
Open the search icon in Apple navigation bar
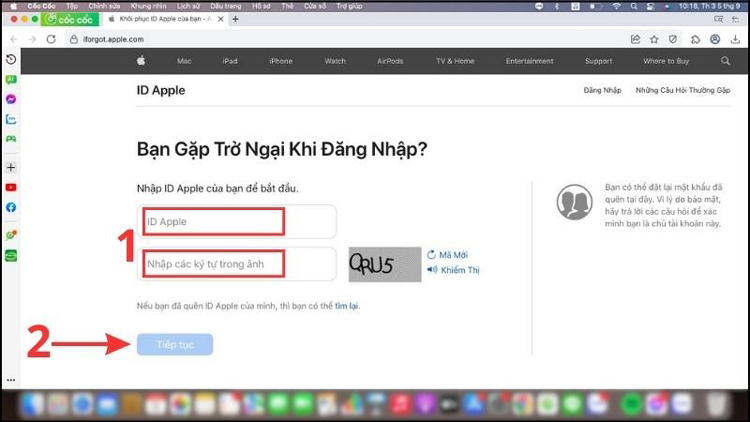pos(725,61)
